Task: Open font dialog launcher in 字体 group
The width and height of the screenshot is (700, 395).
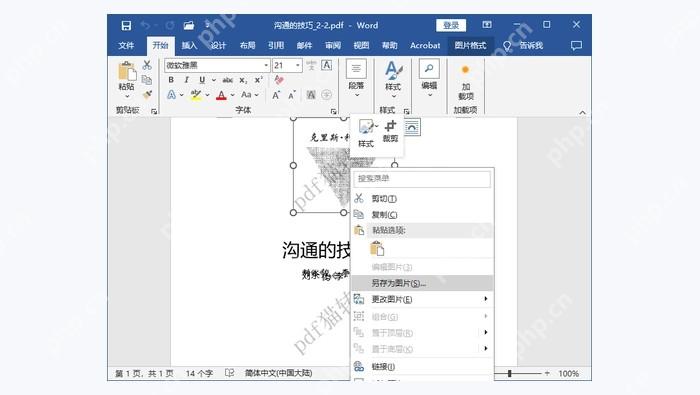Action: click(x=333, y=111)
